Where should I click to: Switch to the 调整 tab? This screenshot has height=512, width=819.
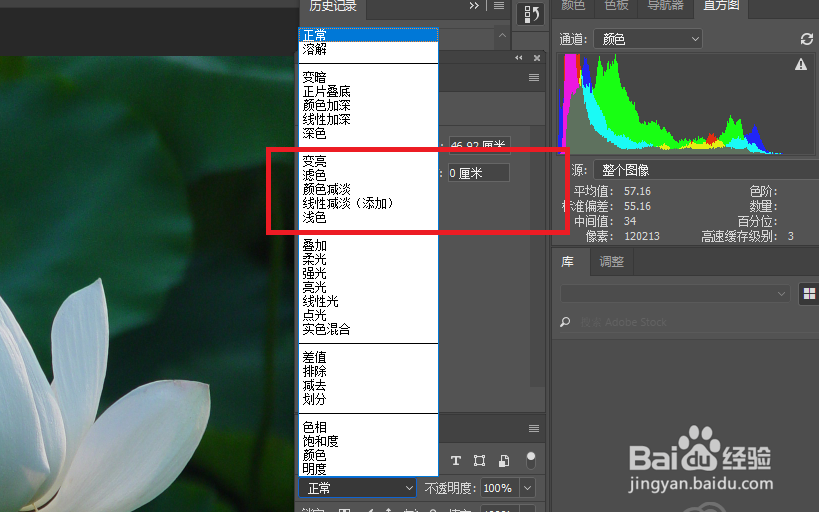612,262
